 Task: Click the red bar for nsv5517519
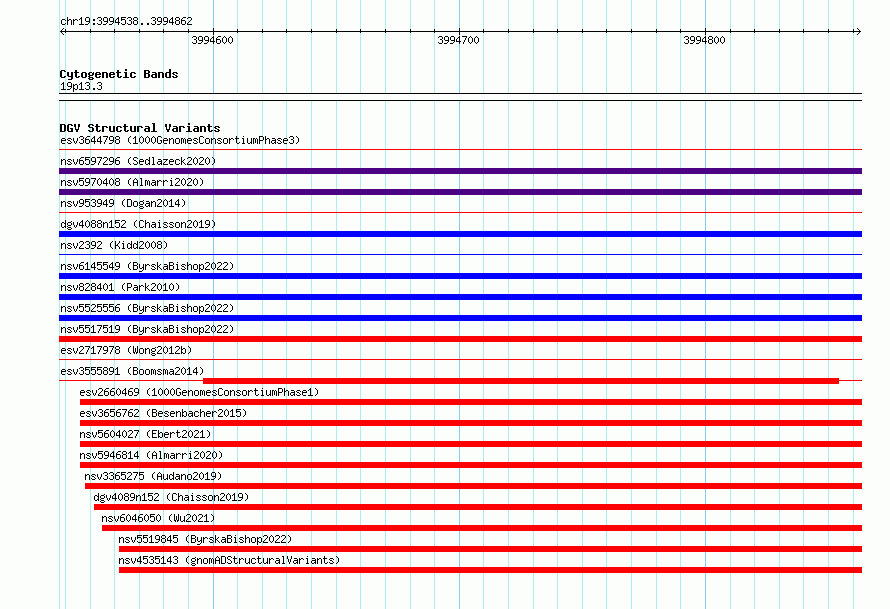[x=460, y=339]
